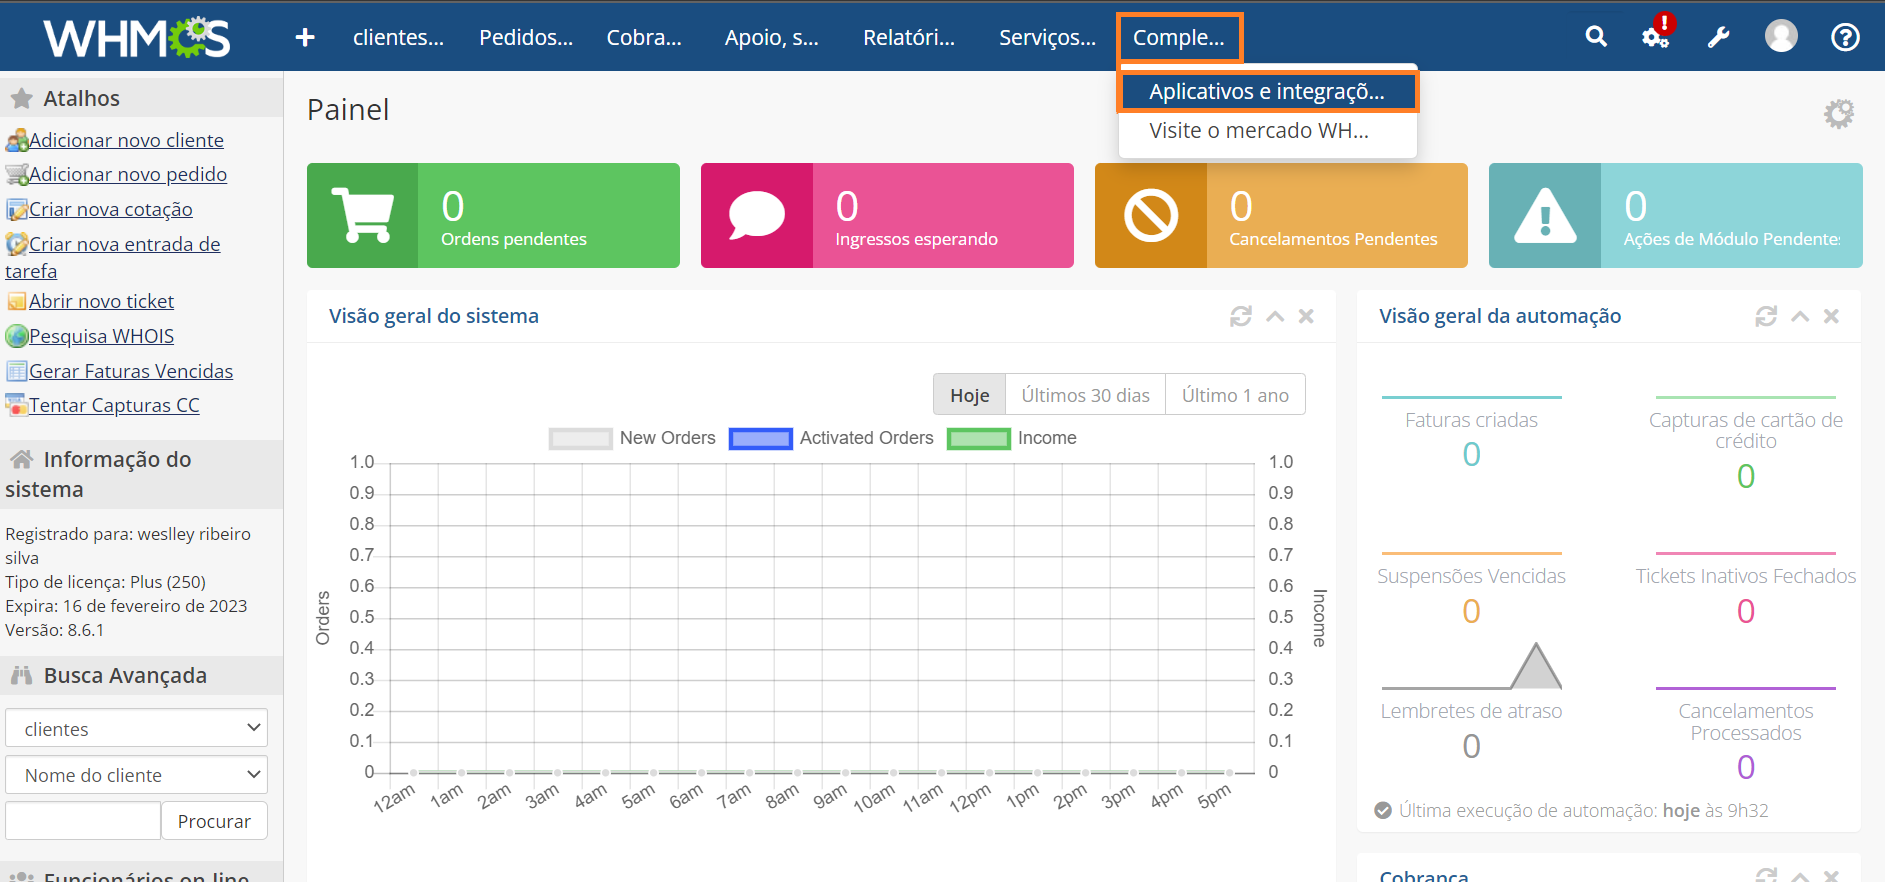Switch to the 'Últimos 30 dias' tab
The image size is (1885, 882).
click(1085, 395)
